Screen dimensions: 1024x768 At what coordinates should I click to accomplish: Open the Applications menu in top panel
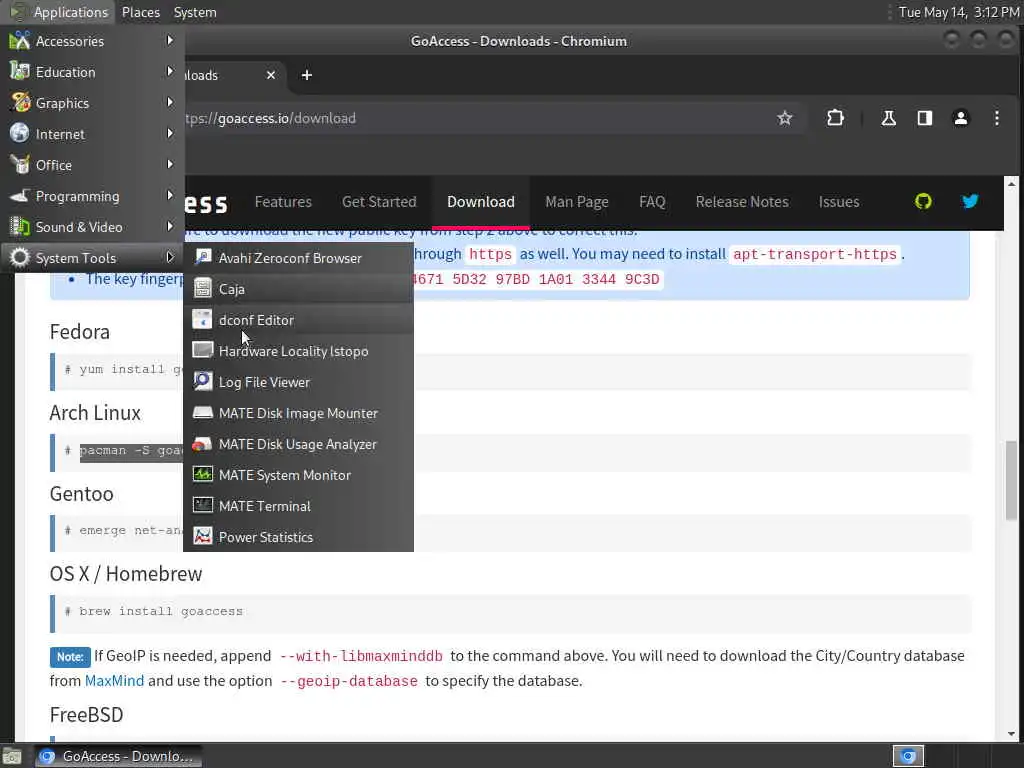(58, 12)
